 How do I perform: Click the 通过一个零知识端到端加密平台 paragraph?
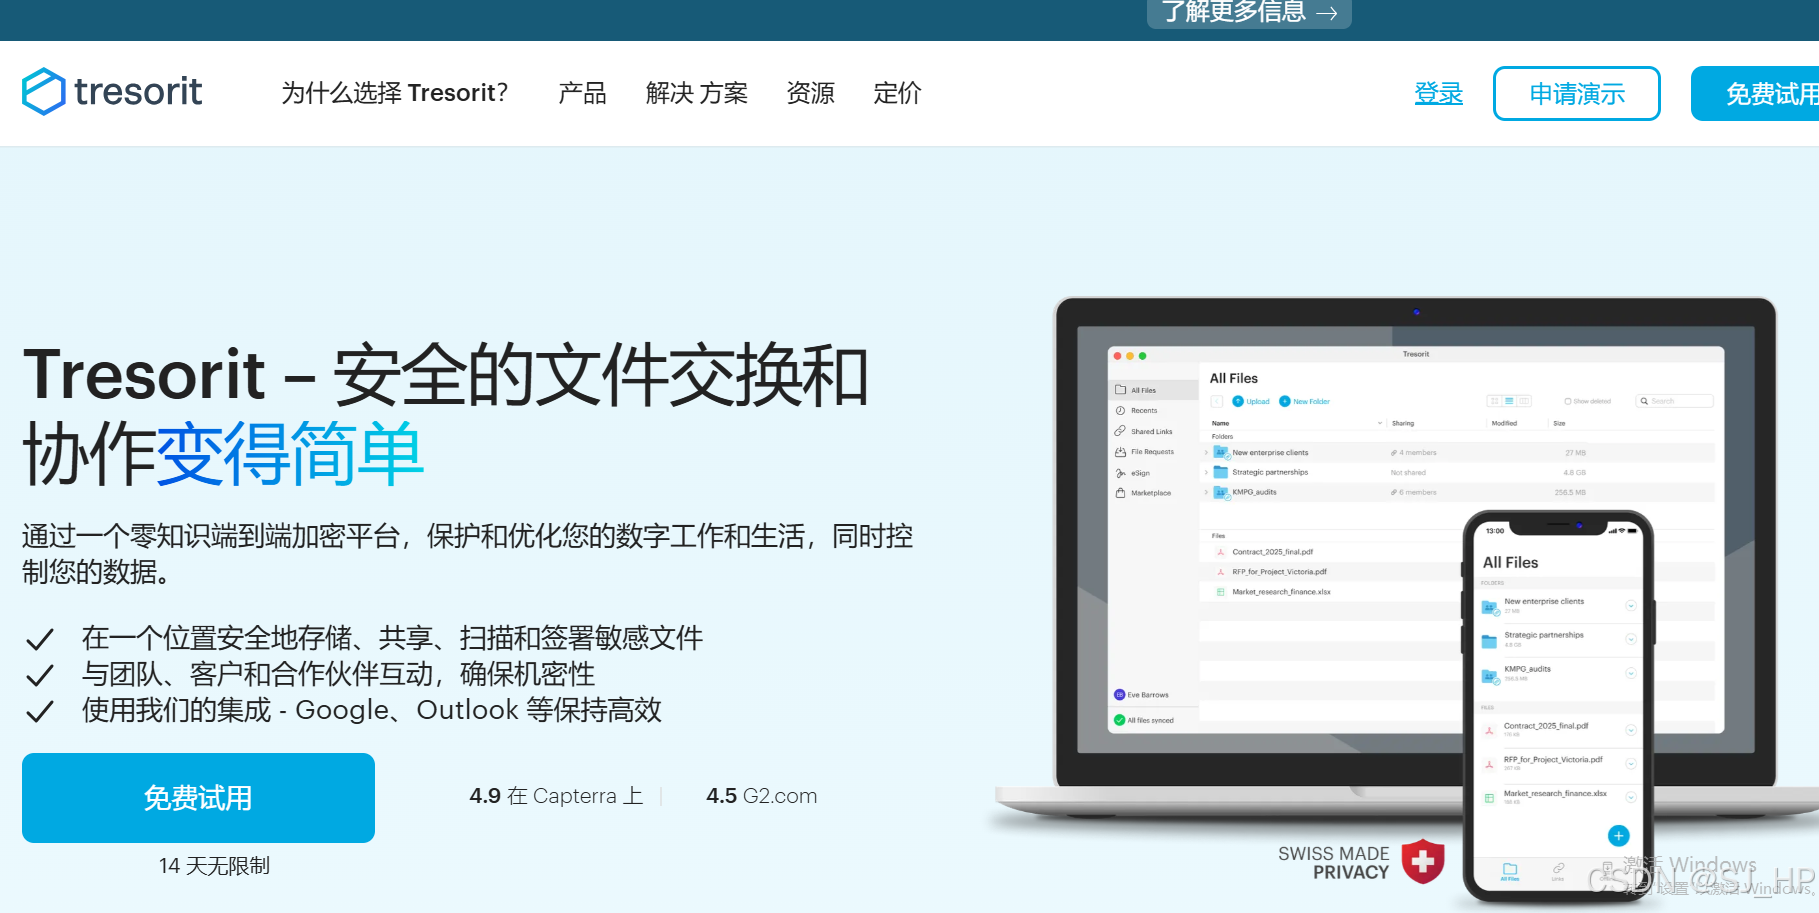click(467, 554)
